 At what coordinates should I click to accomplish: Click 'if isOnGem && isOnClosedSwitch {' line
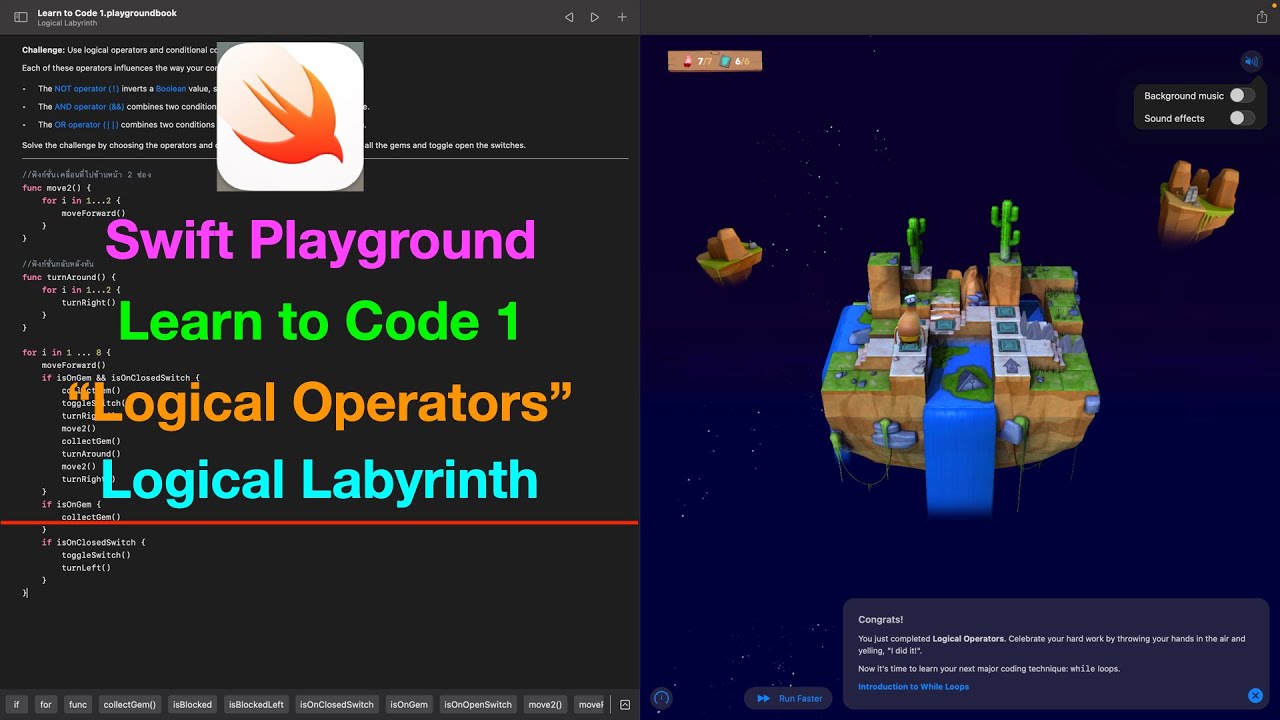point(121,378)
